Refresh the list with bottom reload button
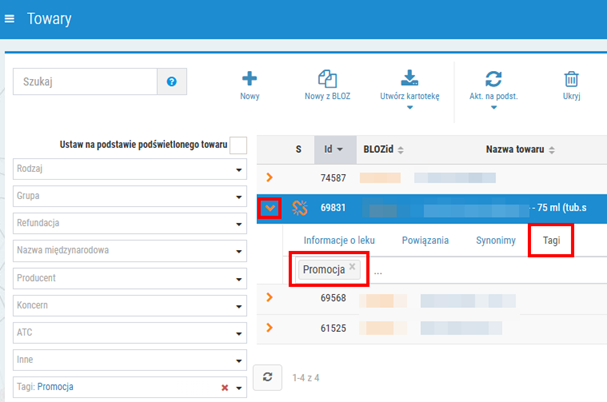This screenshot has height=402, width=607. click(267, 377)
